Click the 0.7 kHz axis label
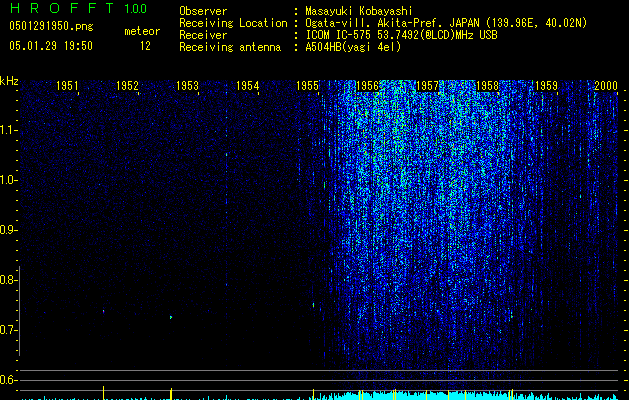 [x=8, y=330]
